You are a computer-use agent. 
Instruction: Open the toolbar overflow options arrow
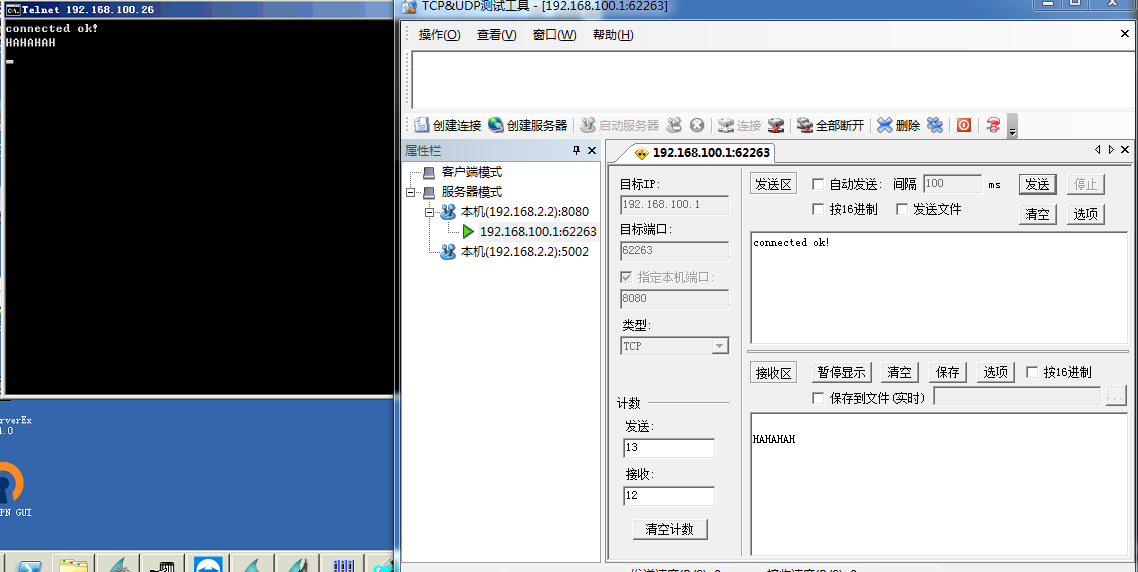(x=1012, y=128)
